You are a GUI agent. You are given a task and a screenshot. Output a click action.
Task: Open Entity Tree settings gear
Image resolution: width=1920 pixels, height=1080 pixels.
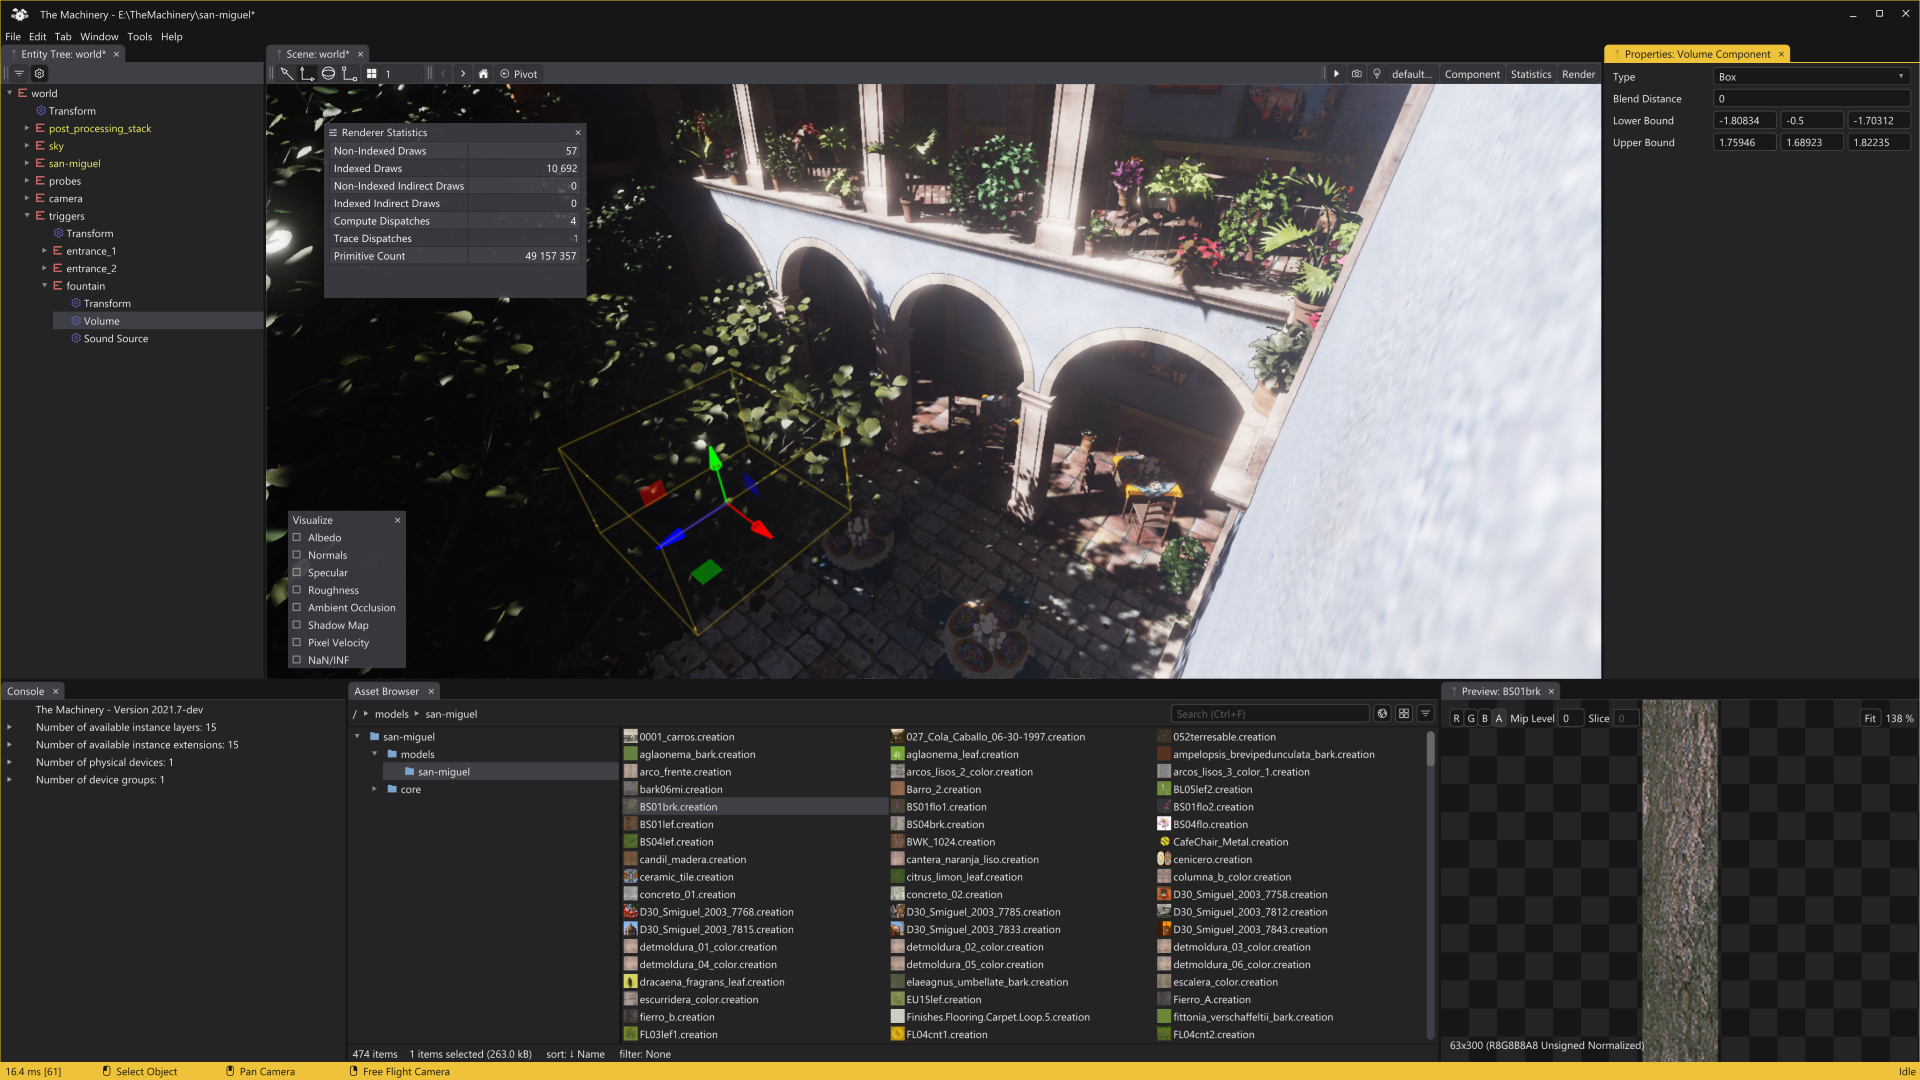pyautogui.click(x=39, y=74)
